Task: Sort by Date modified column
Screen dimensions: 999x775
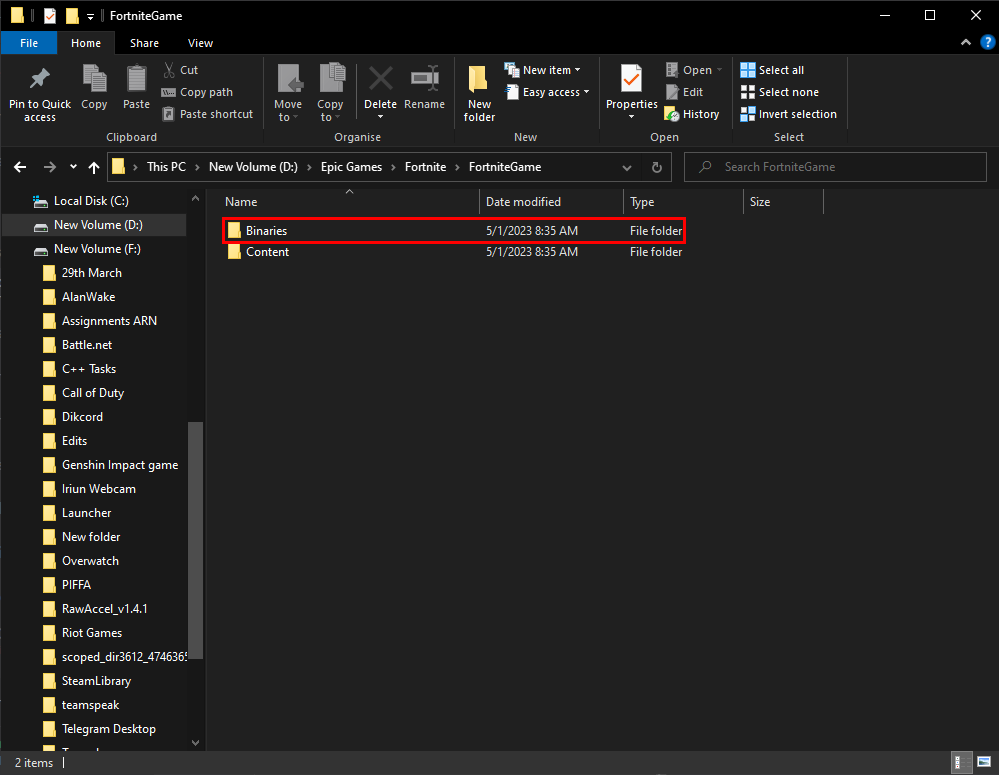Action: pos(551,202)
